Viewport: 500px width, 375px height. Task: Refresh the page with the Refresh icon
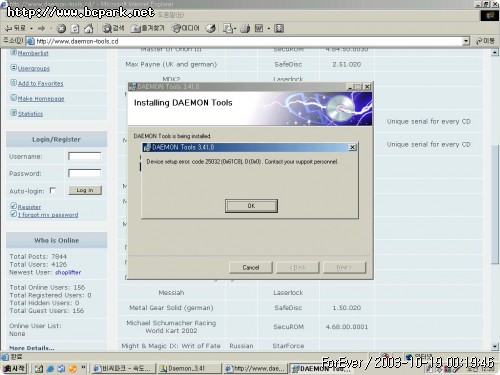tap(75, 29)
